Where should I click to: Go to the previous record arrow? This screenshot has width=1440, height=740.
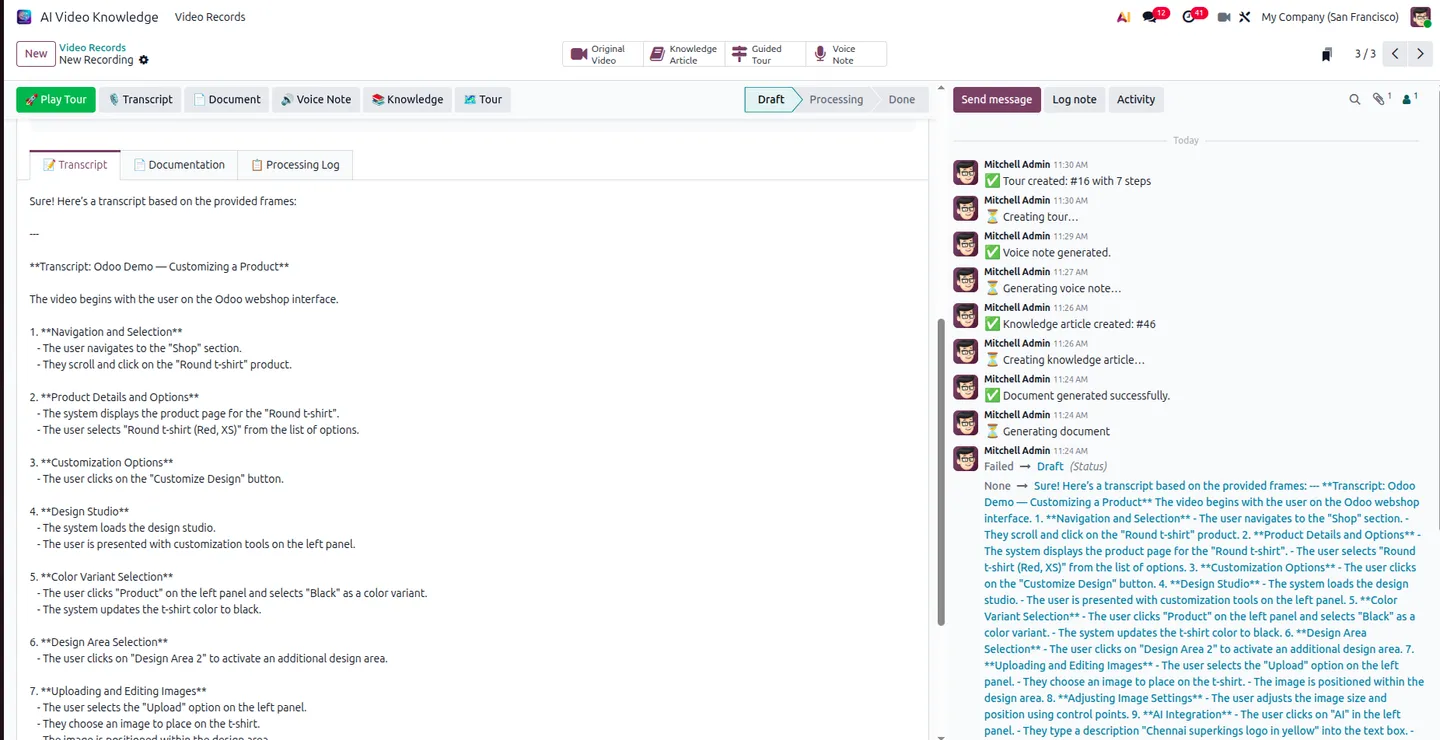[1395, 54]
